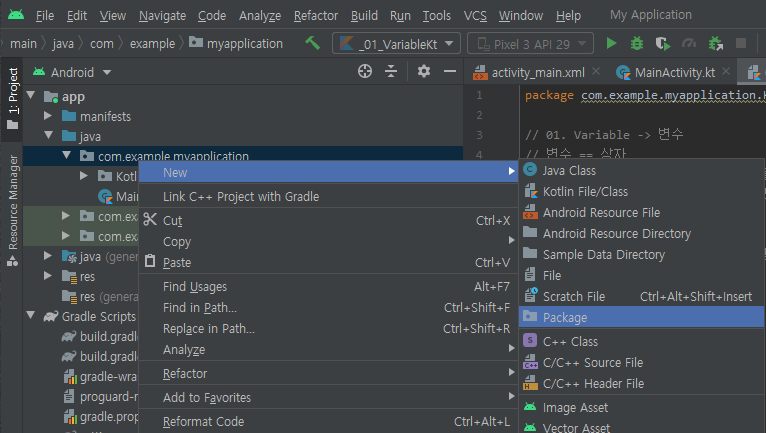Select Vector Asset entry
766x433 pixels.
[641, 427]
